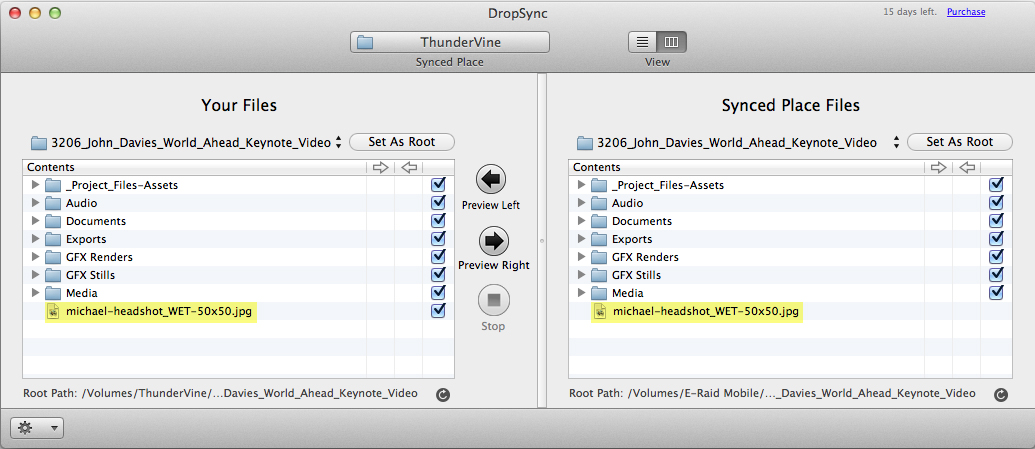Click left-arrow column header in Your Files

pos(409,168)
